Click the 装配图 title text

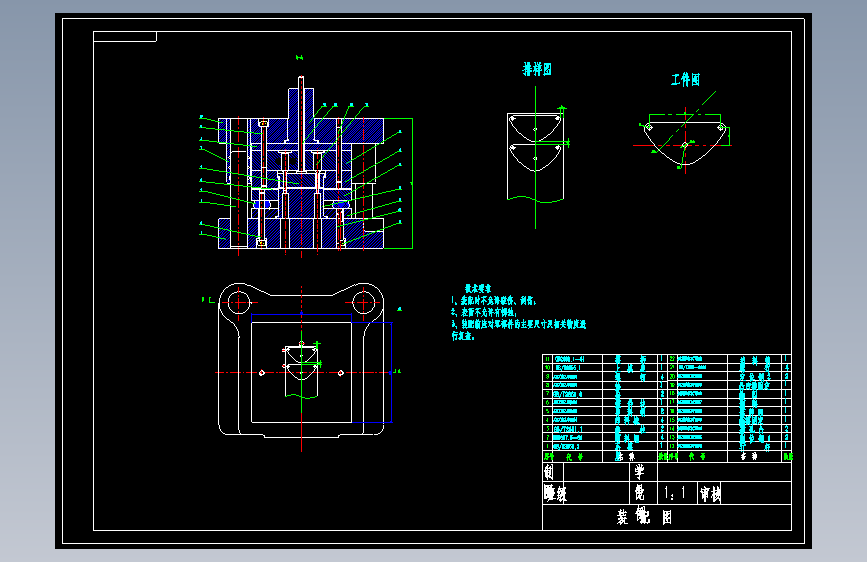[644, 517]
